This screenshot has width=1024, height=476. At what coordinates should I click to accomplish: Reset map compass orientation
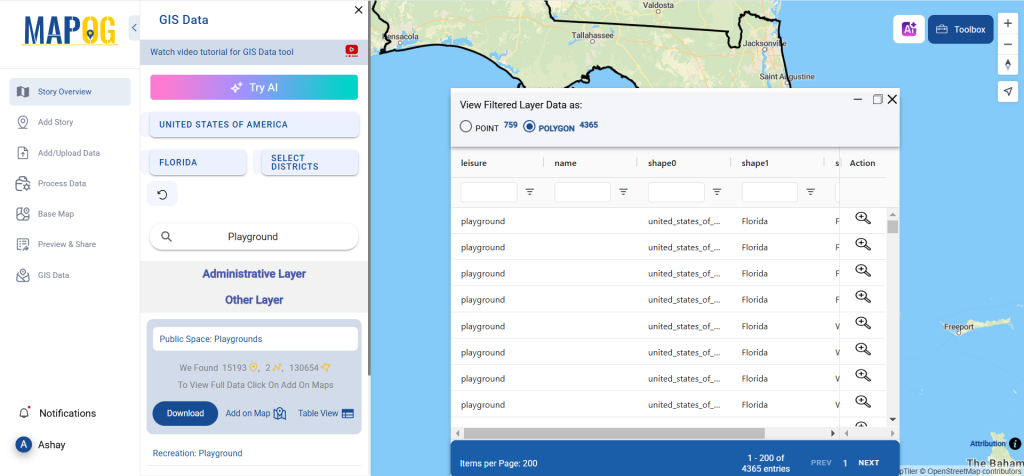coord(1007,65)
